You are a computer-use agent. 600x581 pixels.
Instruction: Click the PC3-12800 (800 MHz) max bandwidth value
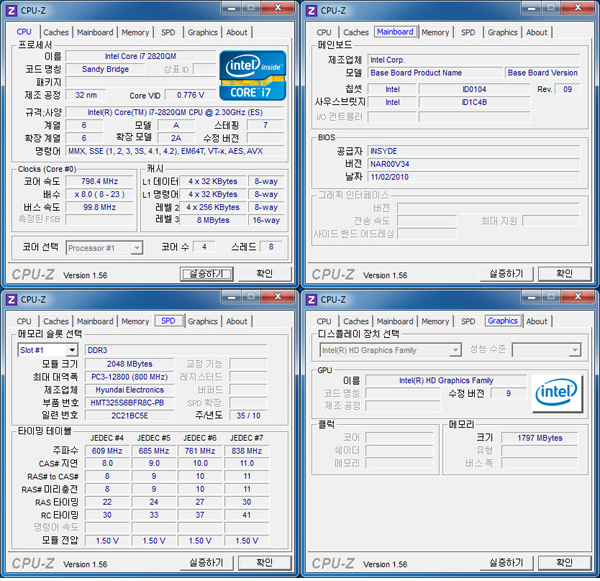(x=129, y=377)
